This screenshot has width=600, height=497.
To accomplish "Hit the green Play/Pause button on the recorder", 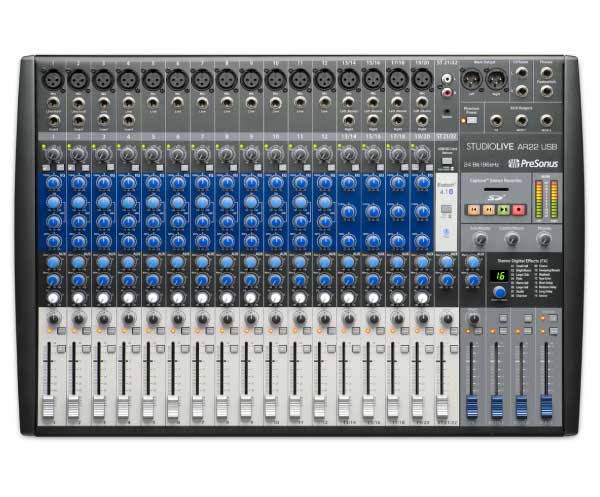I will [504, 209].
